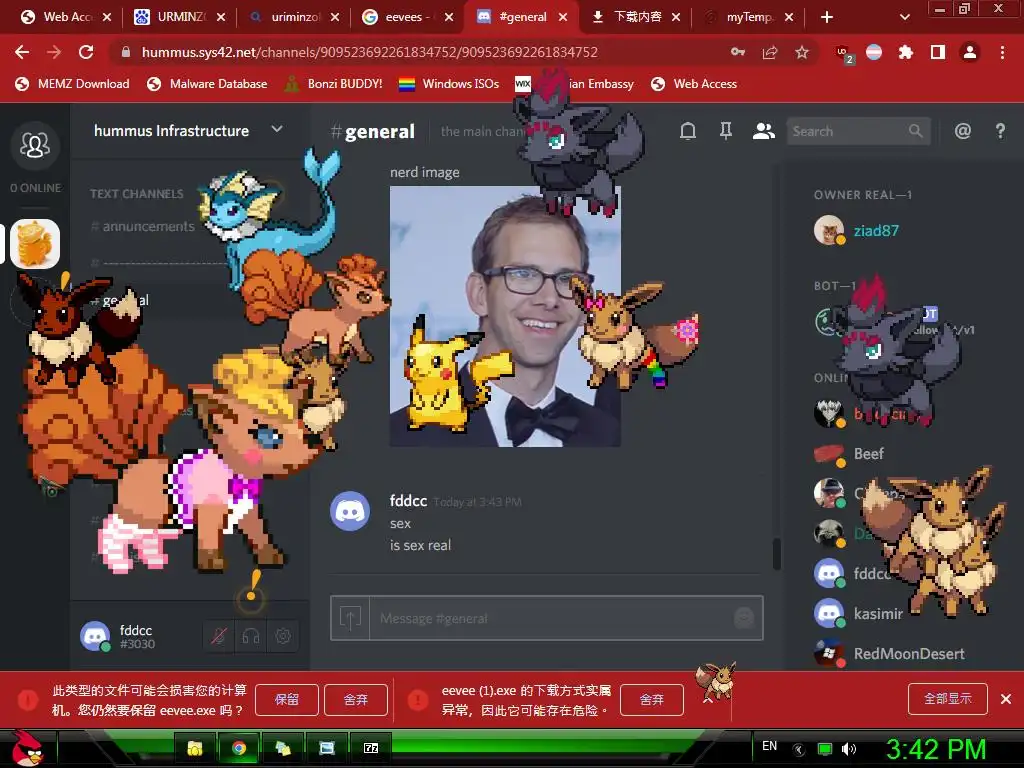The image size is (1024, 768).
Task: Click the Discord Search field
Action: coord(858,131)
